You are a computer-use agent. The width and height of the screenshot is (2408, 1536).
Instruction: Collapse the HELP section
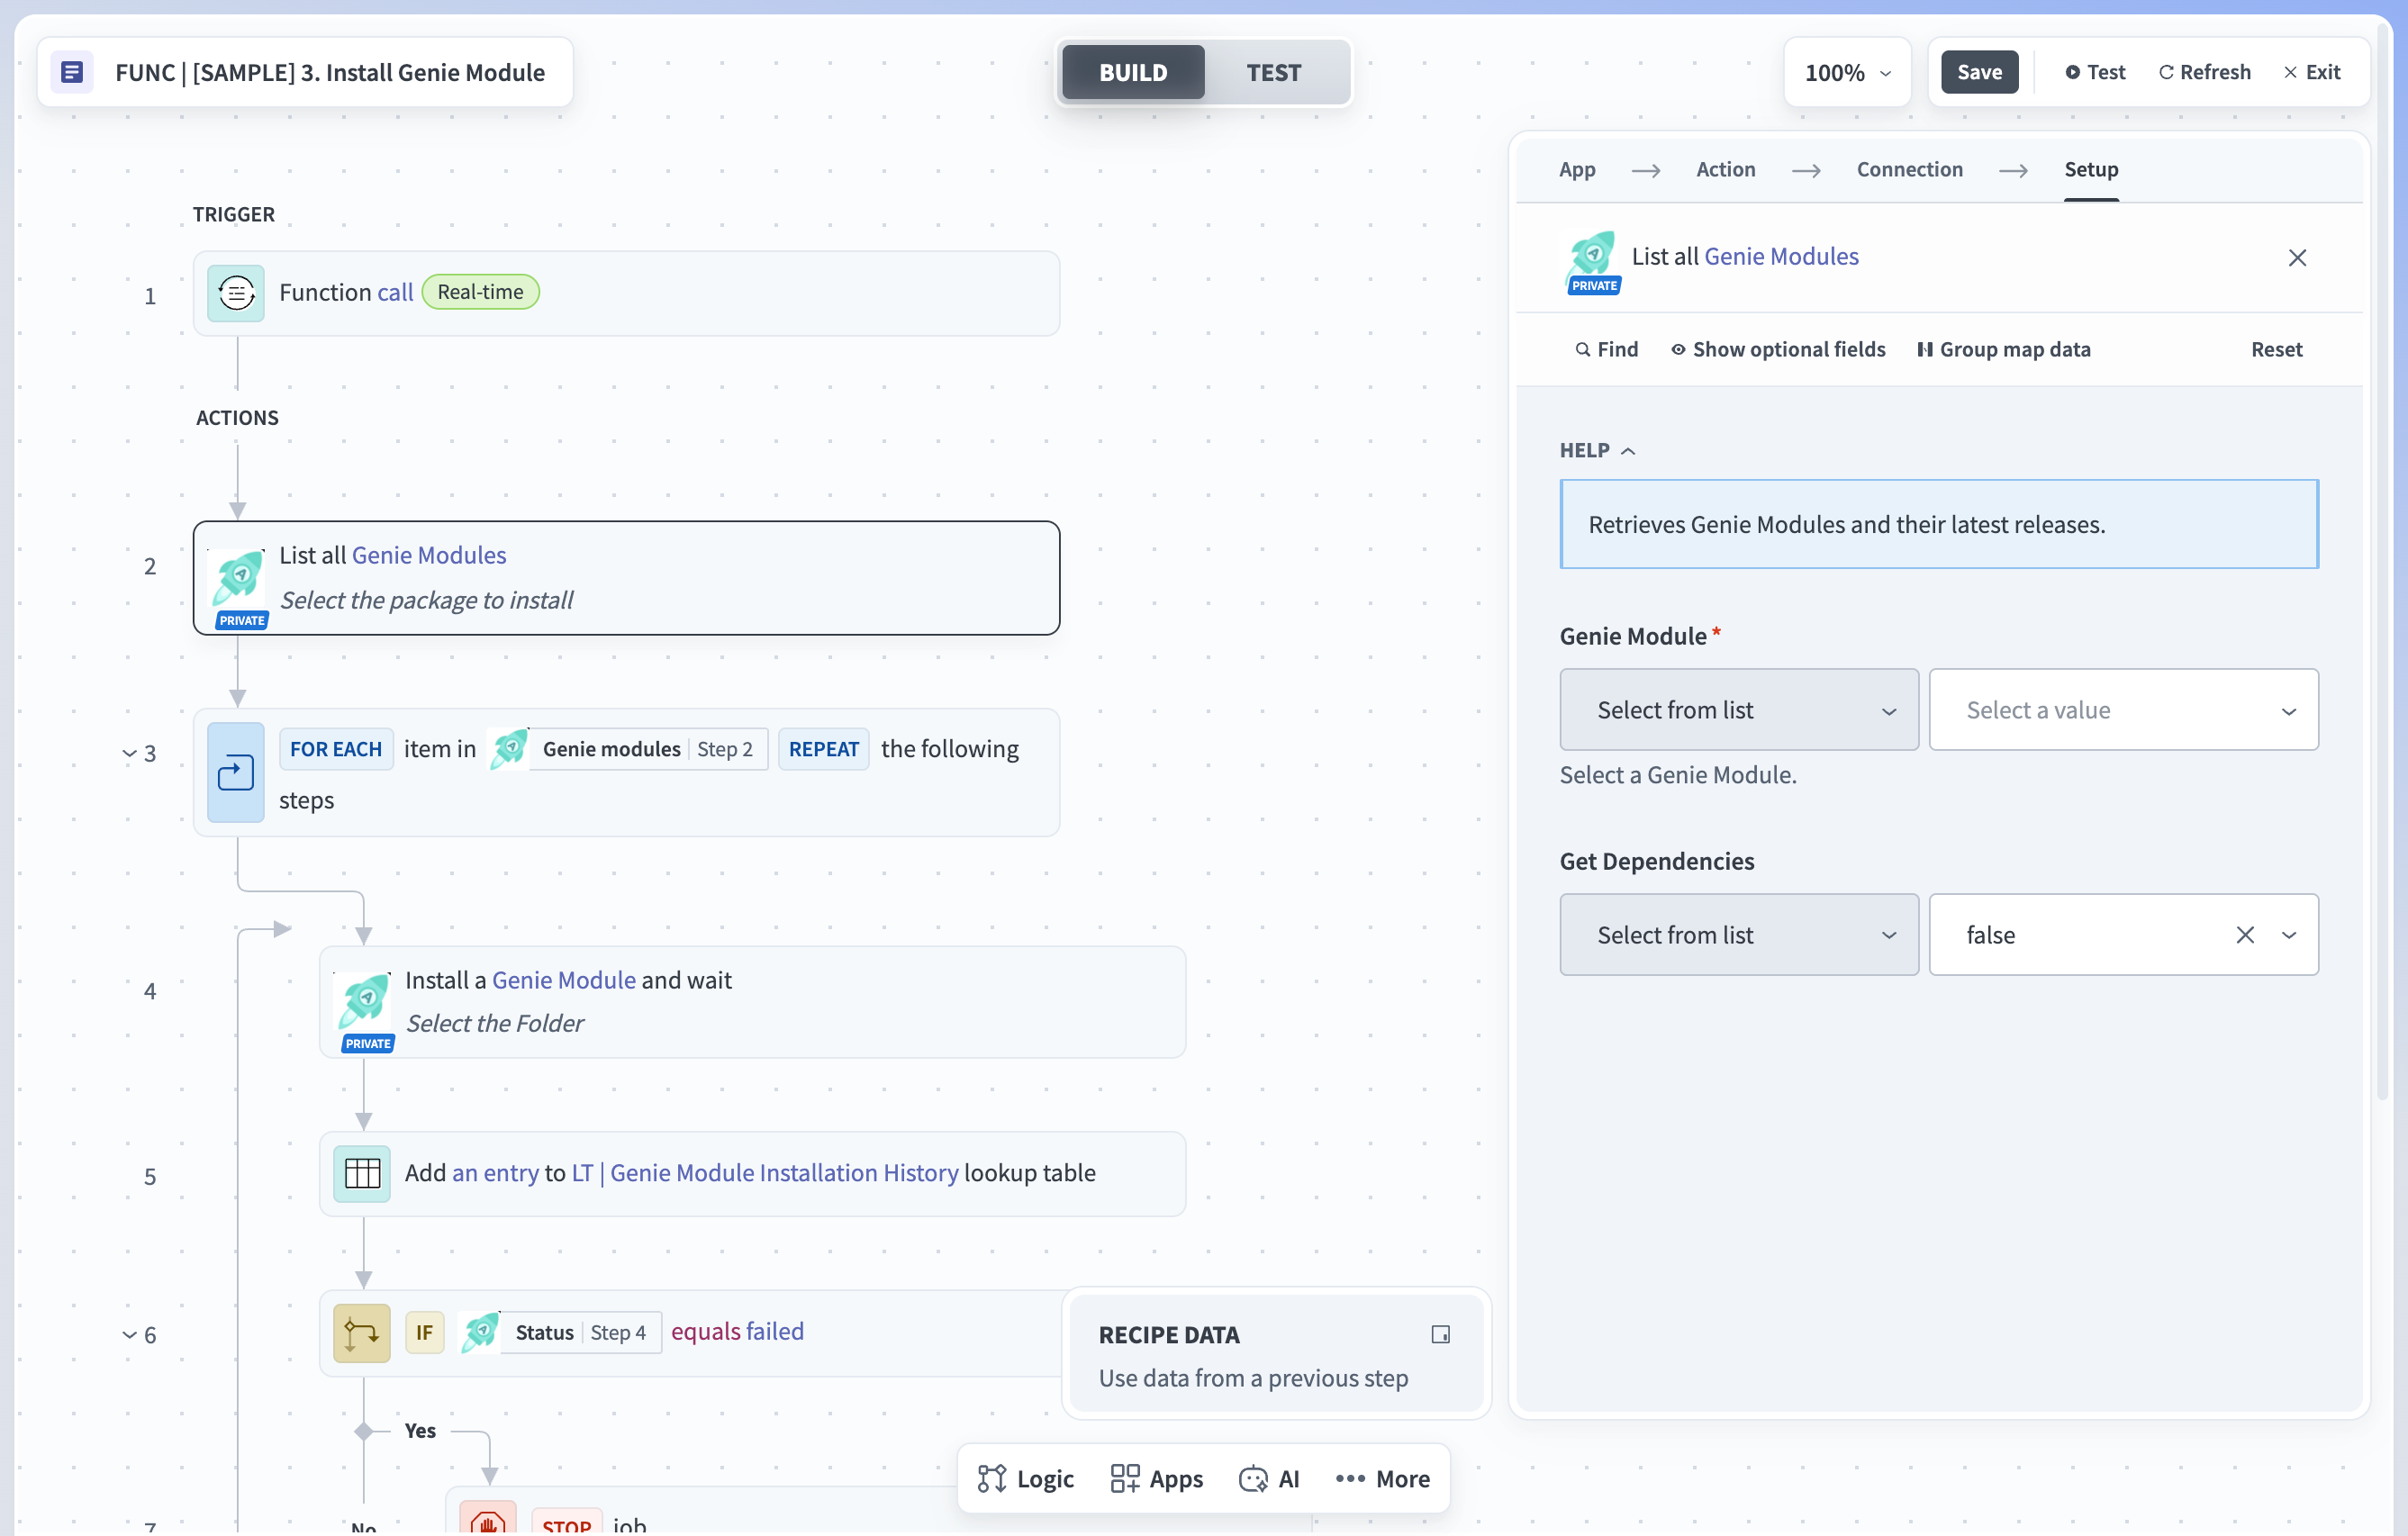pos(1597,450)
